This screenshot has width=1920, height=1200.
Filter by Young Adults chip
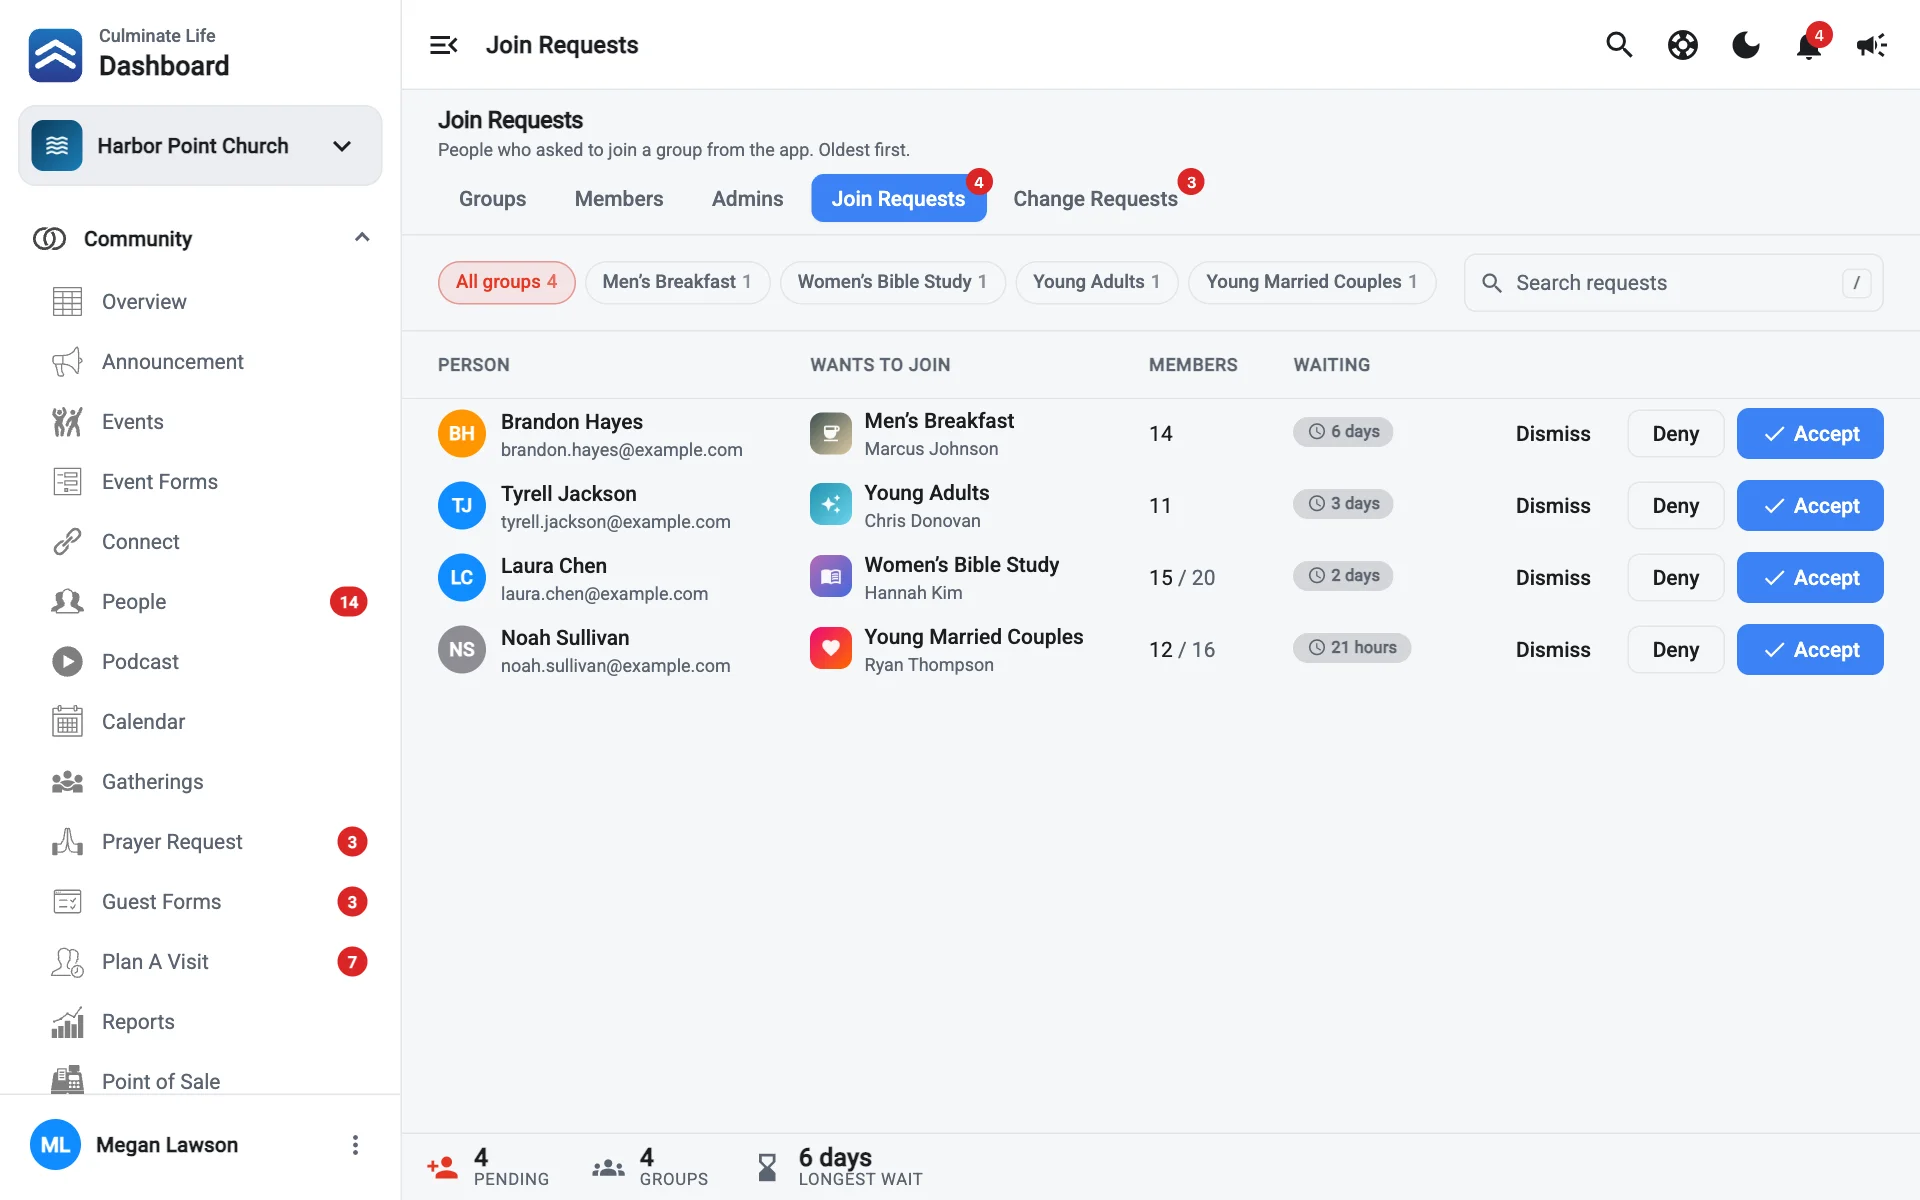point(1096,282)
